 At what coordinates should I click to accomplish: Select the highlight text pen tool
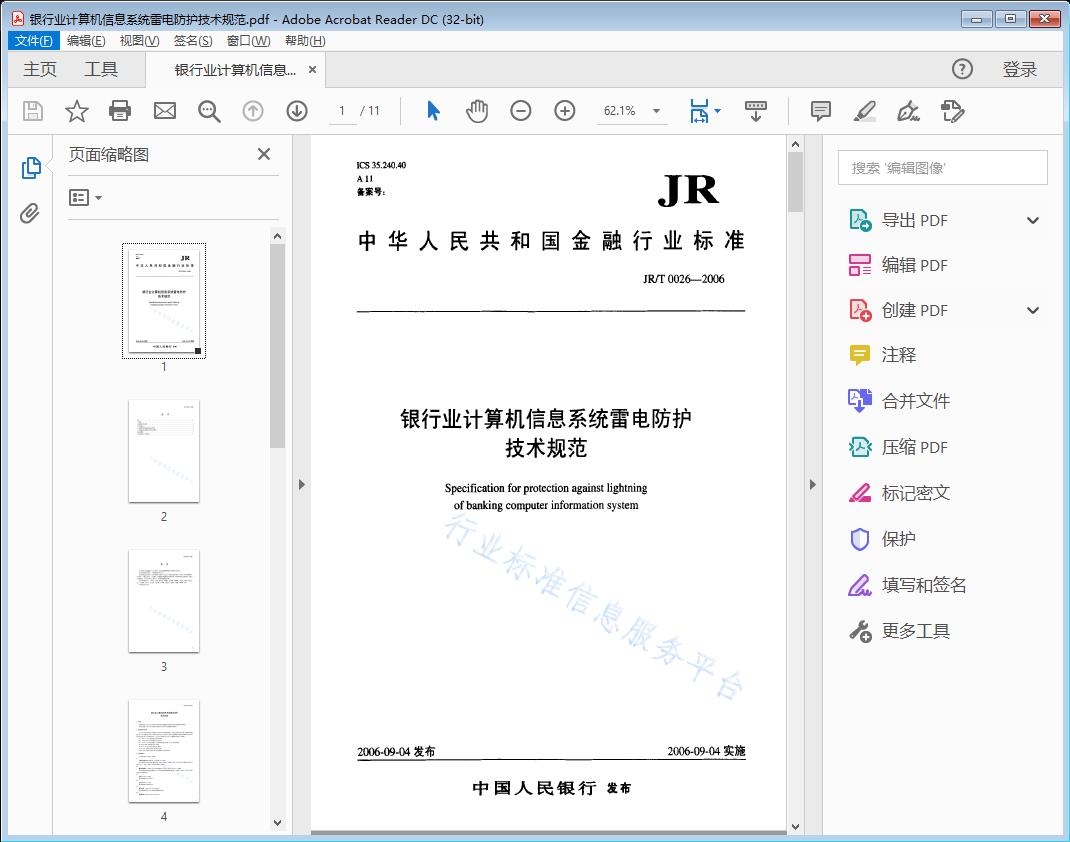coord(864,111)
